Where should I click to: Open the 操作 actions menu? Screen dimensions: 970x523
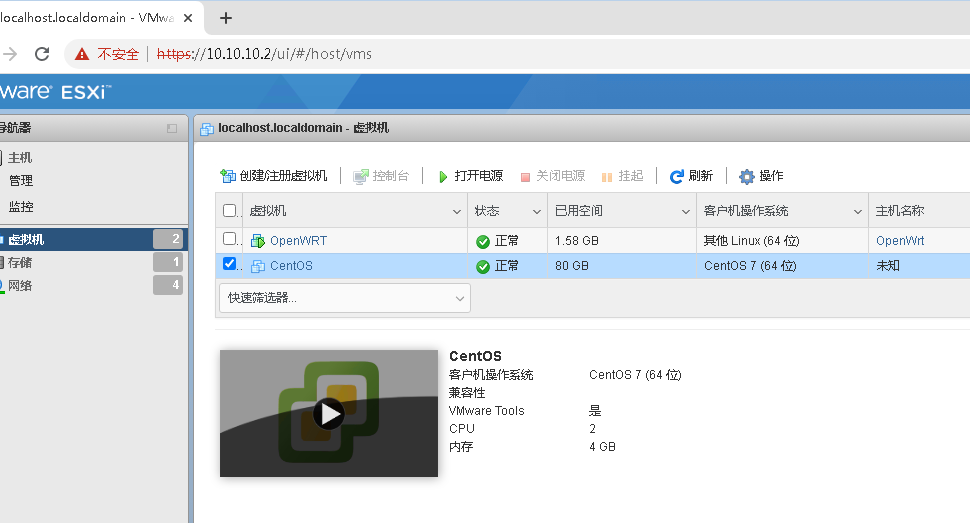point(761,176)
